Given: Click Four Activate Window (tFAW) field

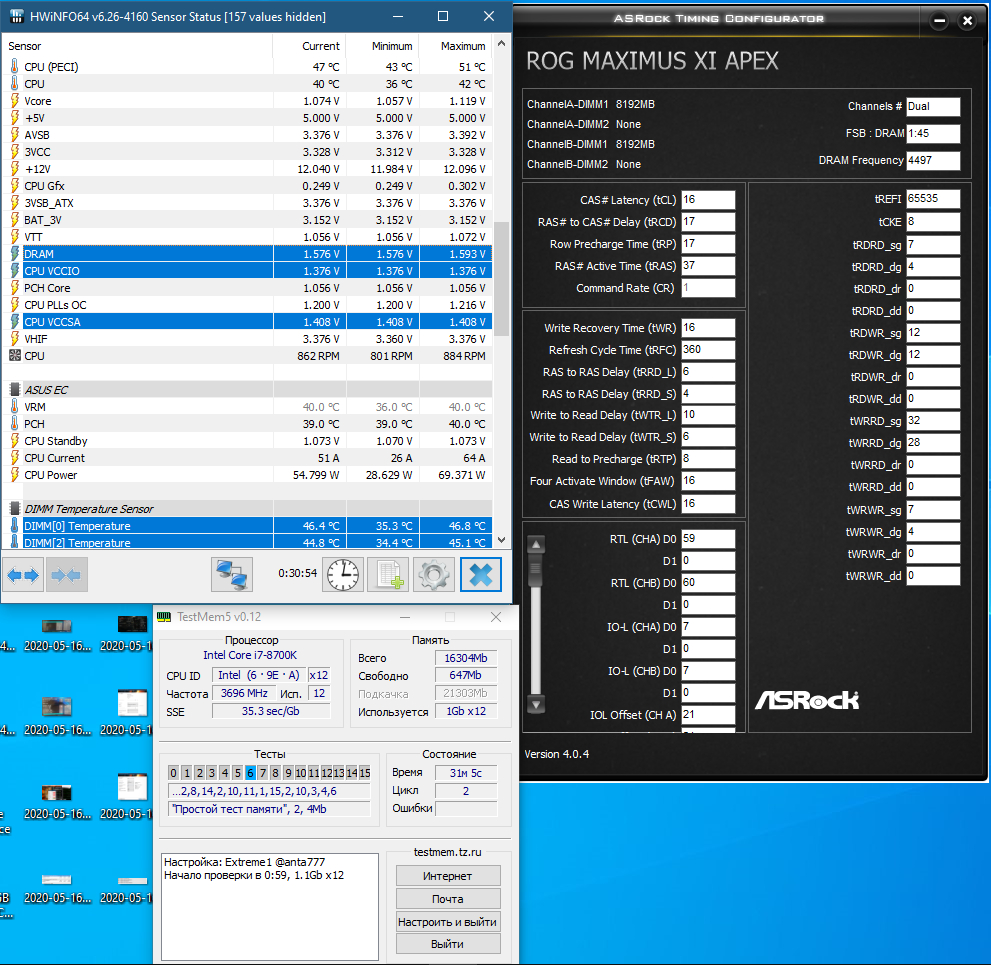Looking at the screenshot, I should (x=708, y=481).
